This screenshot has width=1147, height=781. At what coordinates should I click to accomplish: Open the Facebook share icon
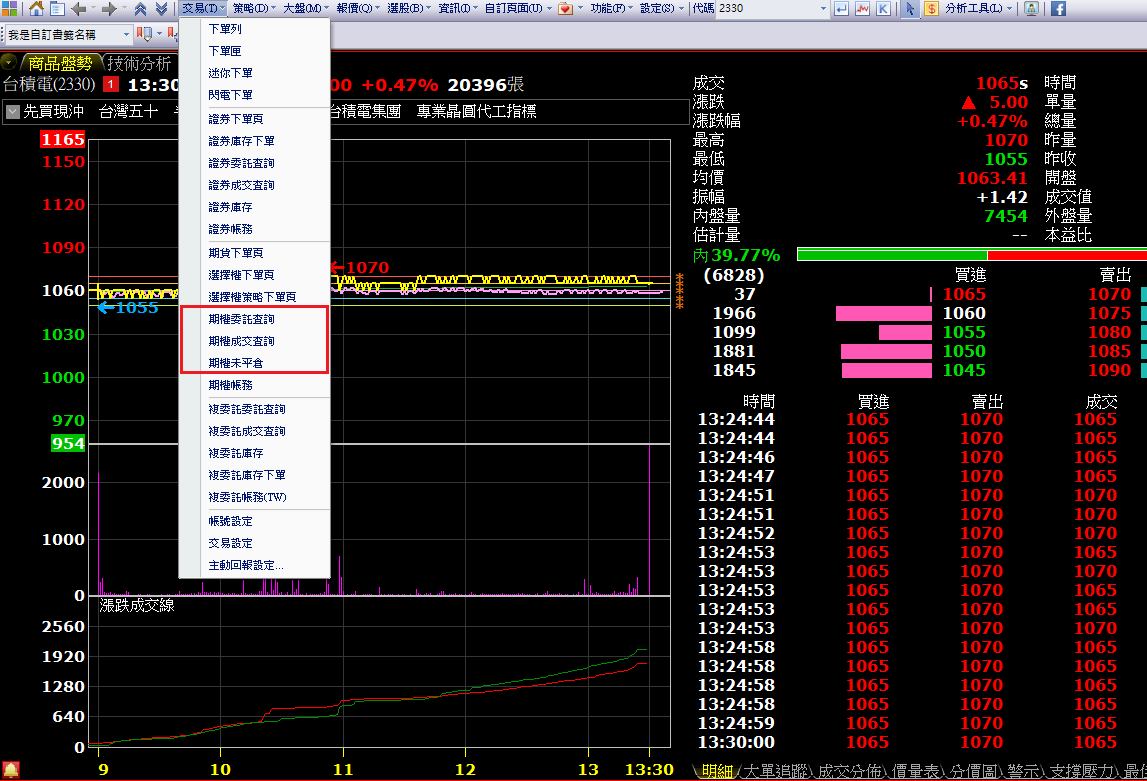(1057, 9)
